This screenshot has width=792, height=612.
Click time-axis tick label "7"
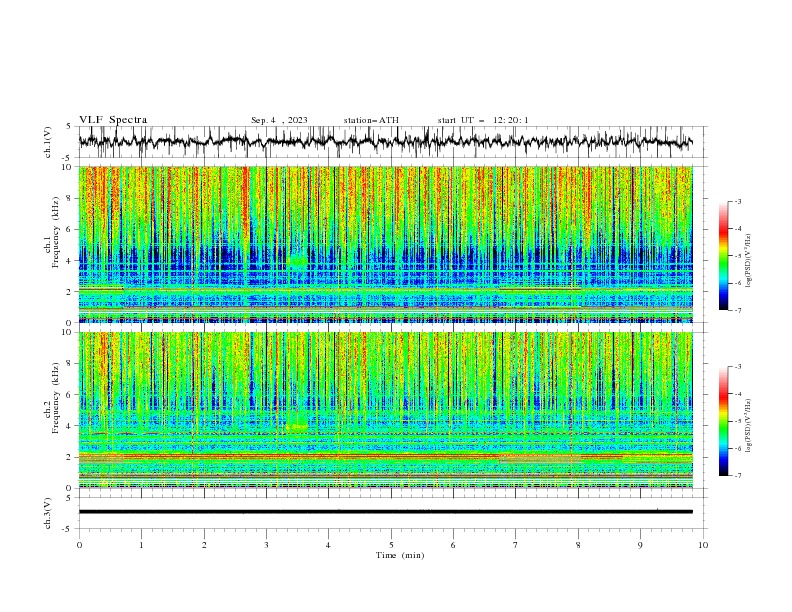click(x=516, y=545)
